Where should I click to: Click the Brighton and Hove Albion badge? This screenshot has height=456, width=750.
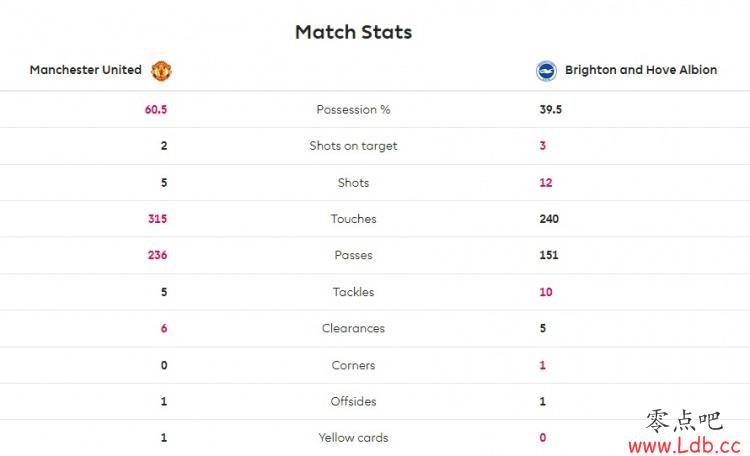click(546, 71)
